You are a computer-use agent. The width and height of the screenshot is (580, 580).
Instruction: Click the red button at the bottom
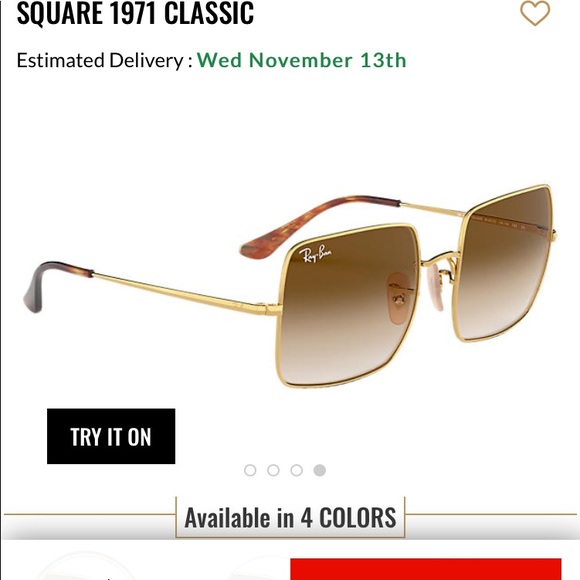426,569
